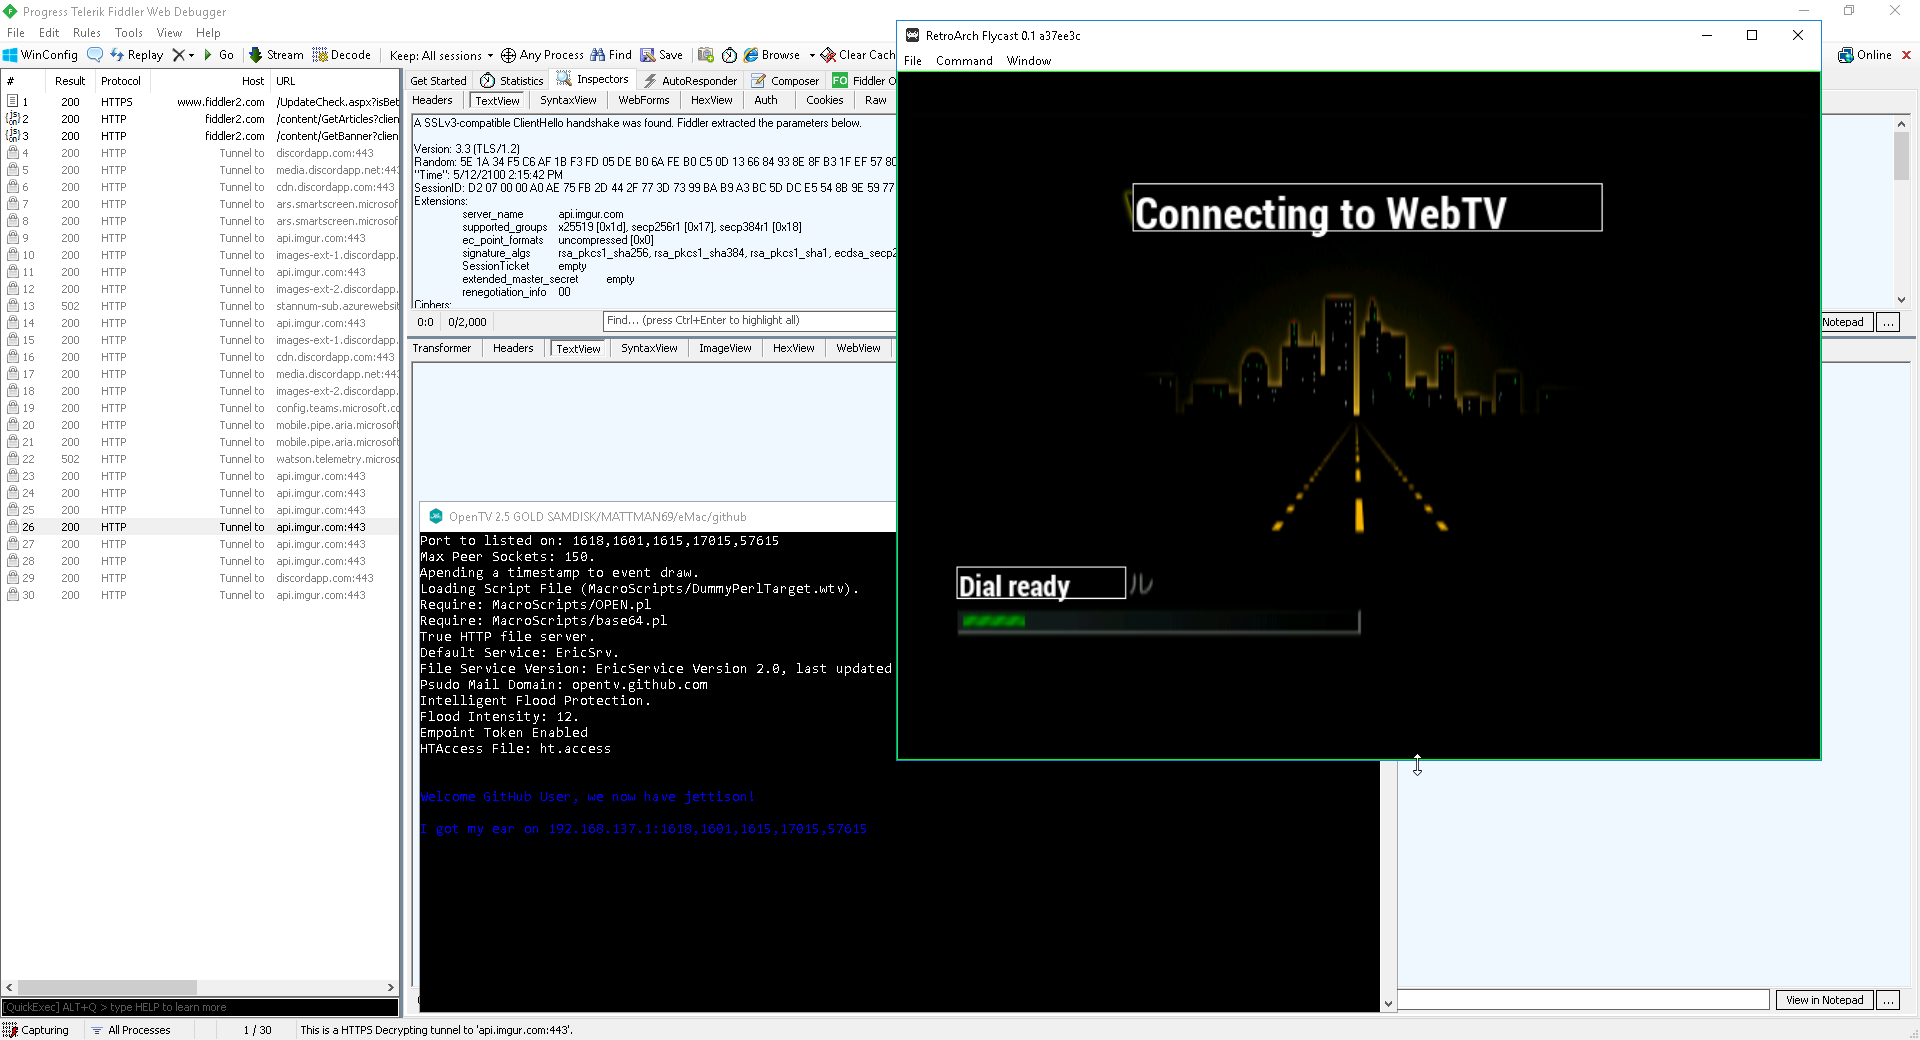The height and width of the screenshot is (1040, 1920).
Task: Click the WinConfig button
Action: pos(40,55)
